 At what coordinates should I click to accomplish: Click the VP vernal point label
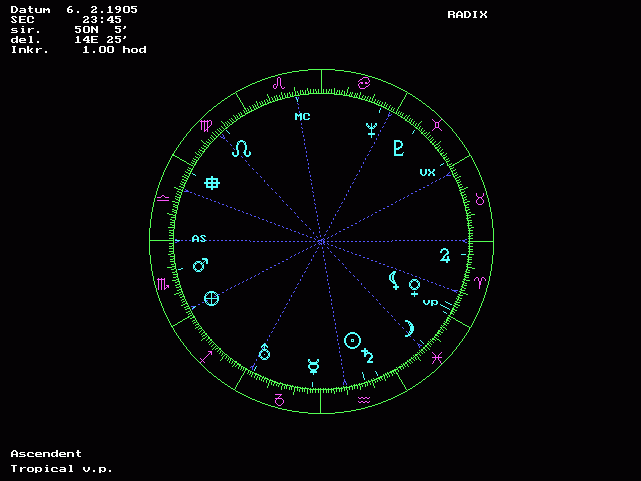(430, 303)
